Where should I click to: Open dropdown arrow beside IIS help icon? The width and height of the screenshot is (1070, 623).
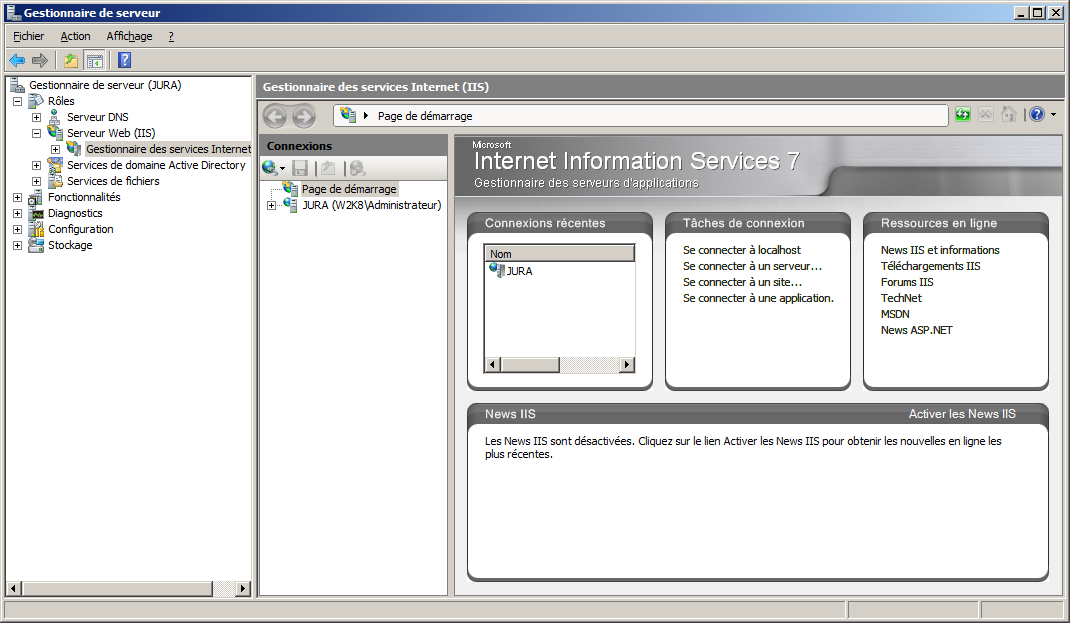pyautogui.click(x=1053, y=116)
